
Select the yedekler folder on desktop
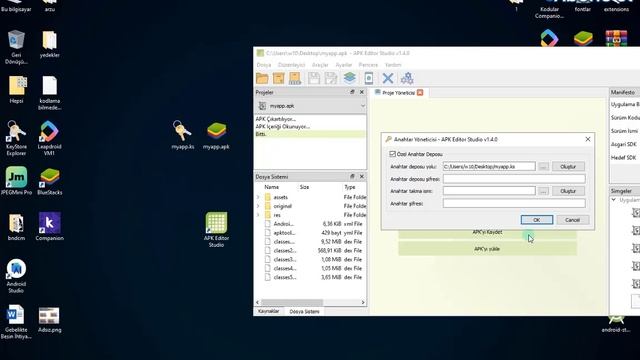pos(49,43)
